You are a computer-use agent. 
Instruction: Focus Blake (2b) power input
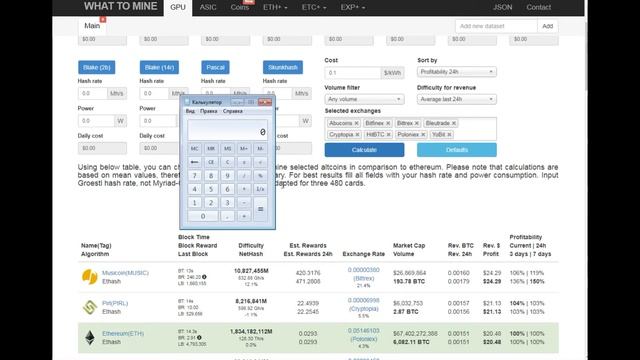click(x=96, y=121)
